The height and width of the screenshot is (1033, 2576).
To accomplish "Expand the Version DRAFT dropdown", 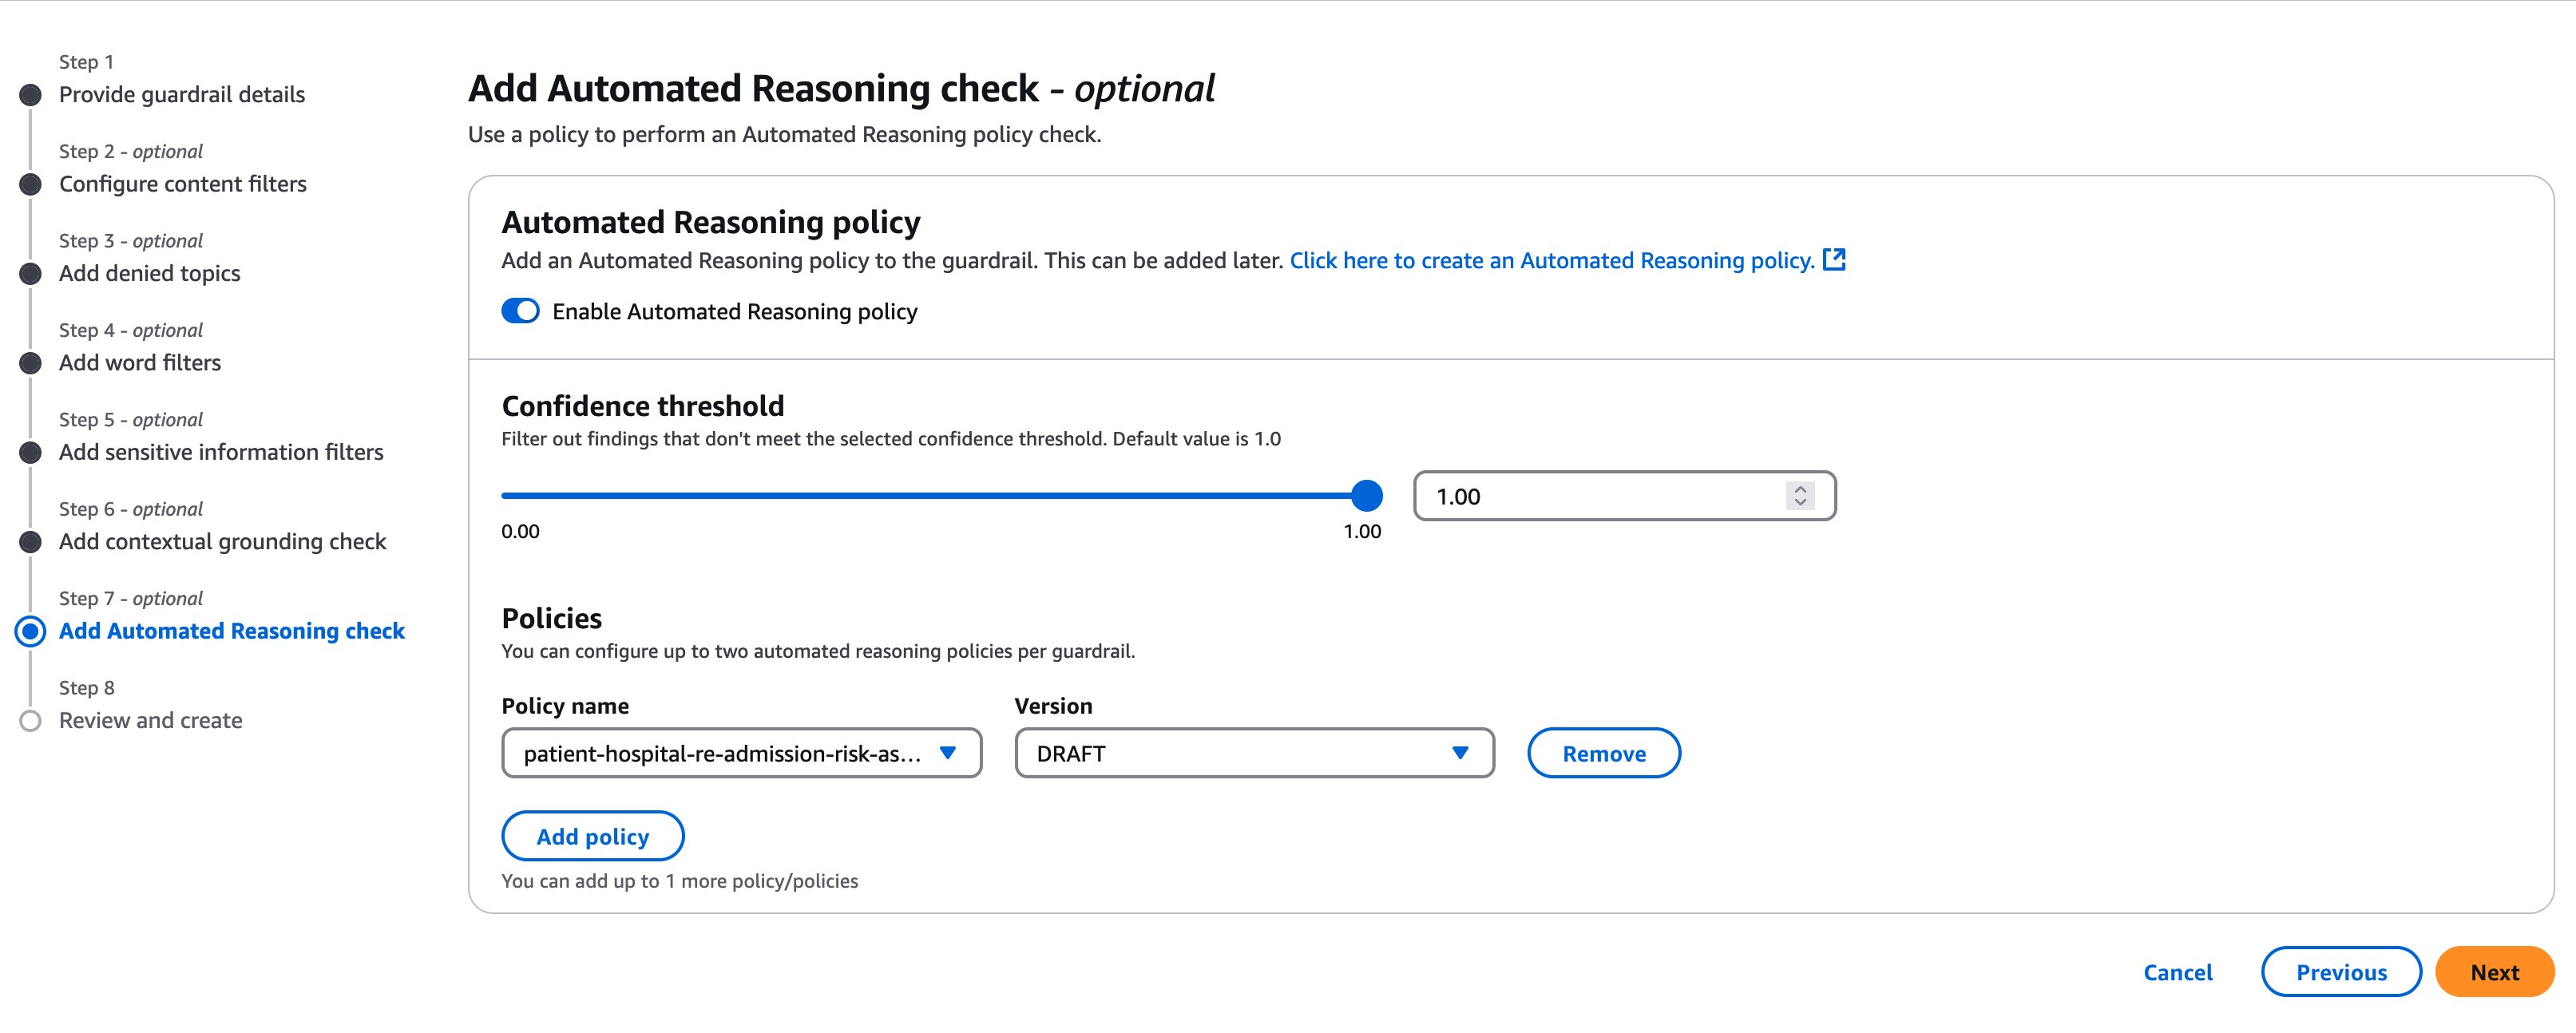I will 1254,753.
